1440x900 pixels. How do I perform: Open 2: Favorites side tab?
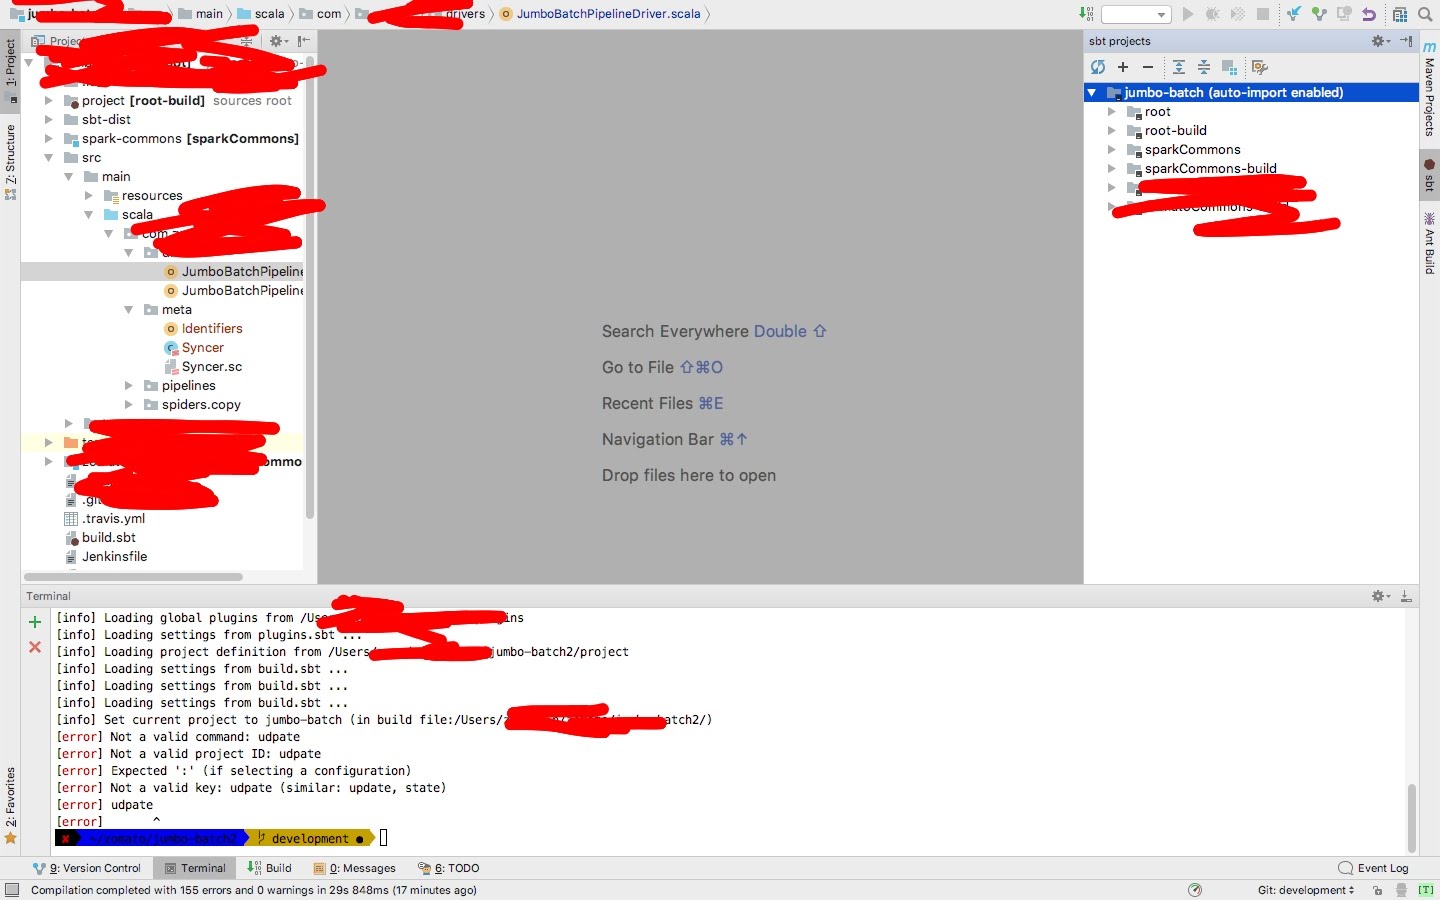tap(11, 805)
